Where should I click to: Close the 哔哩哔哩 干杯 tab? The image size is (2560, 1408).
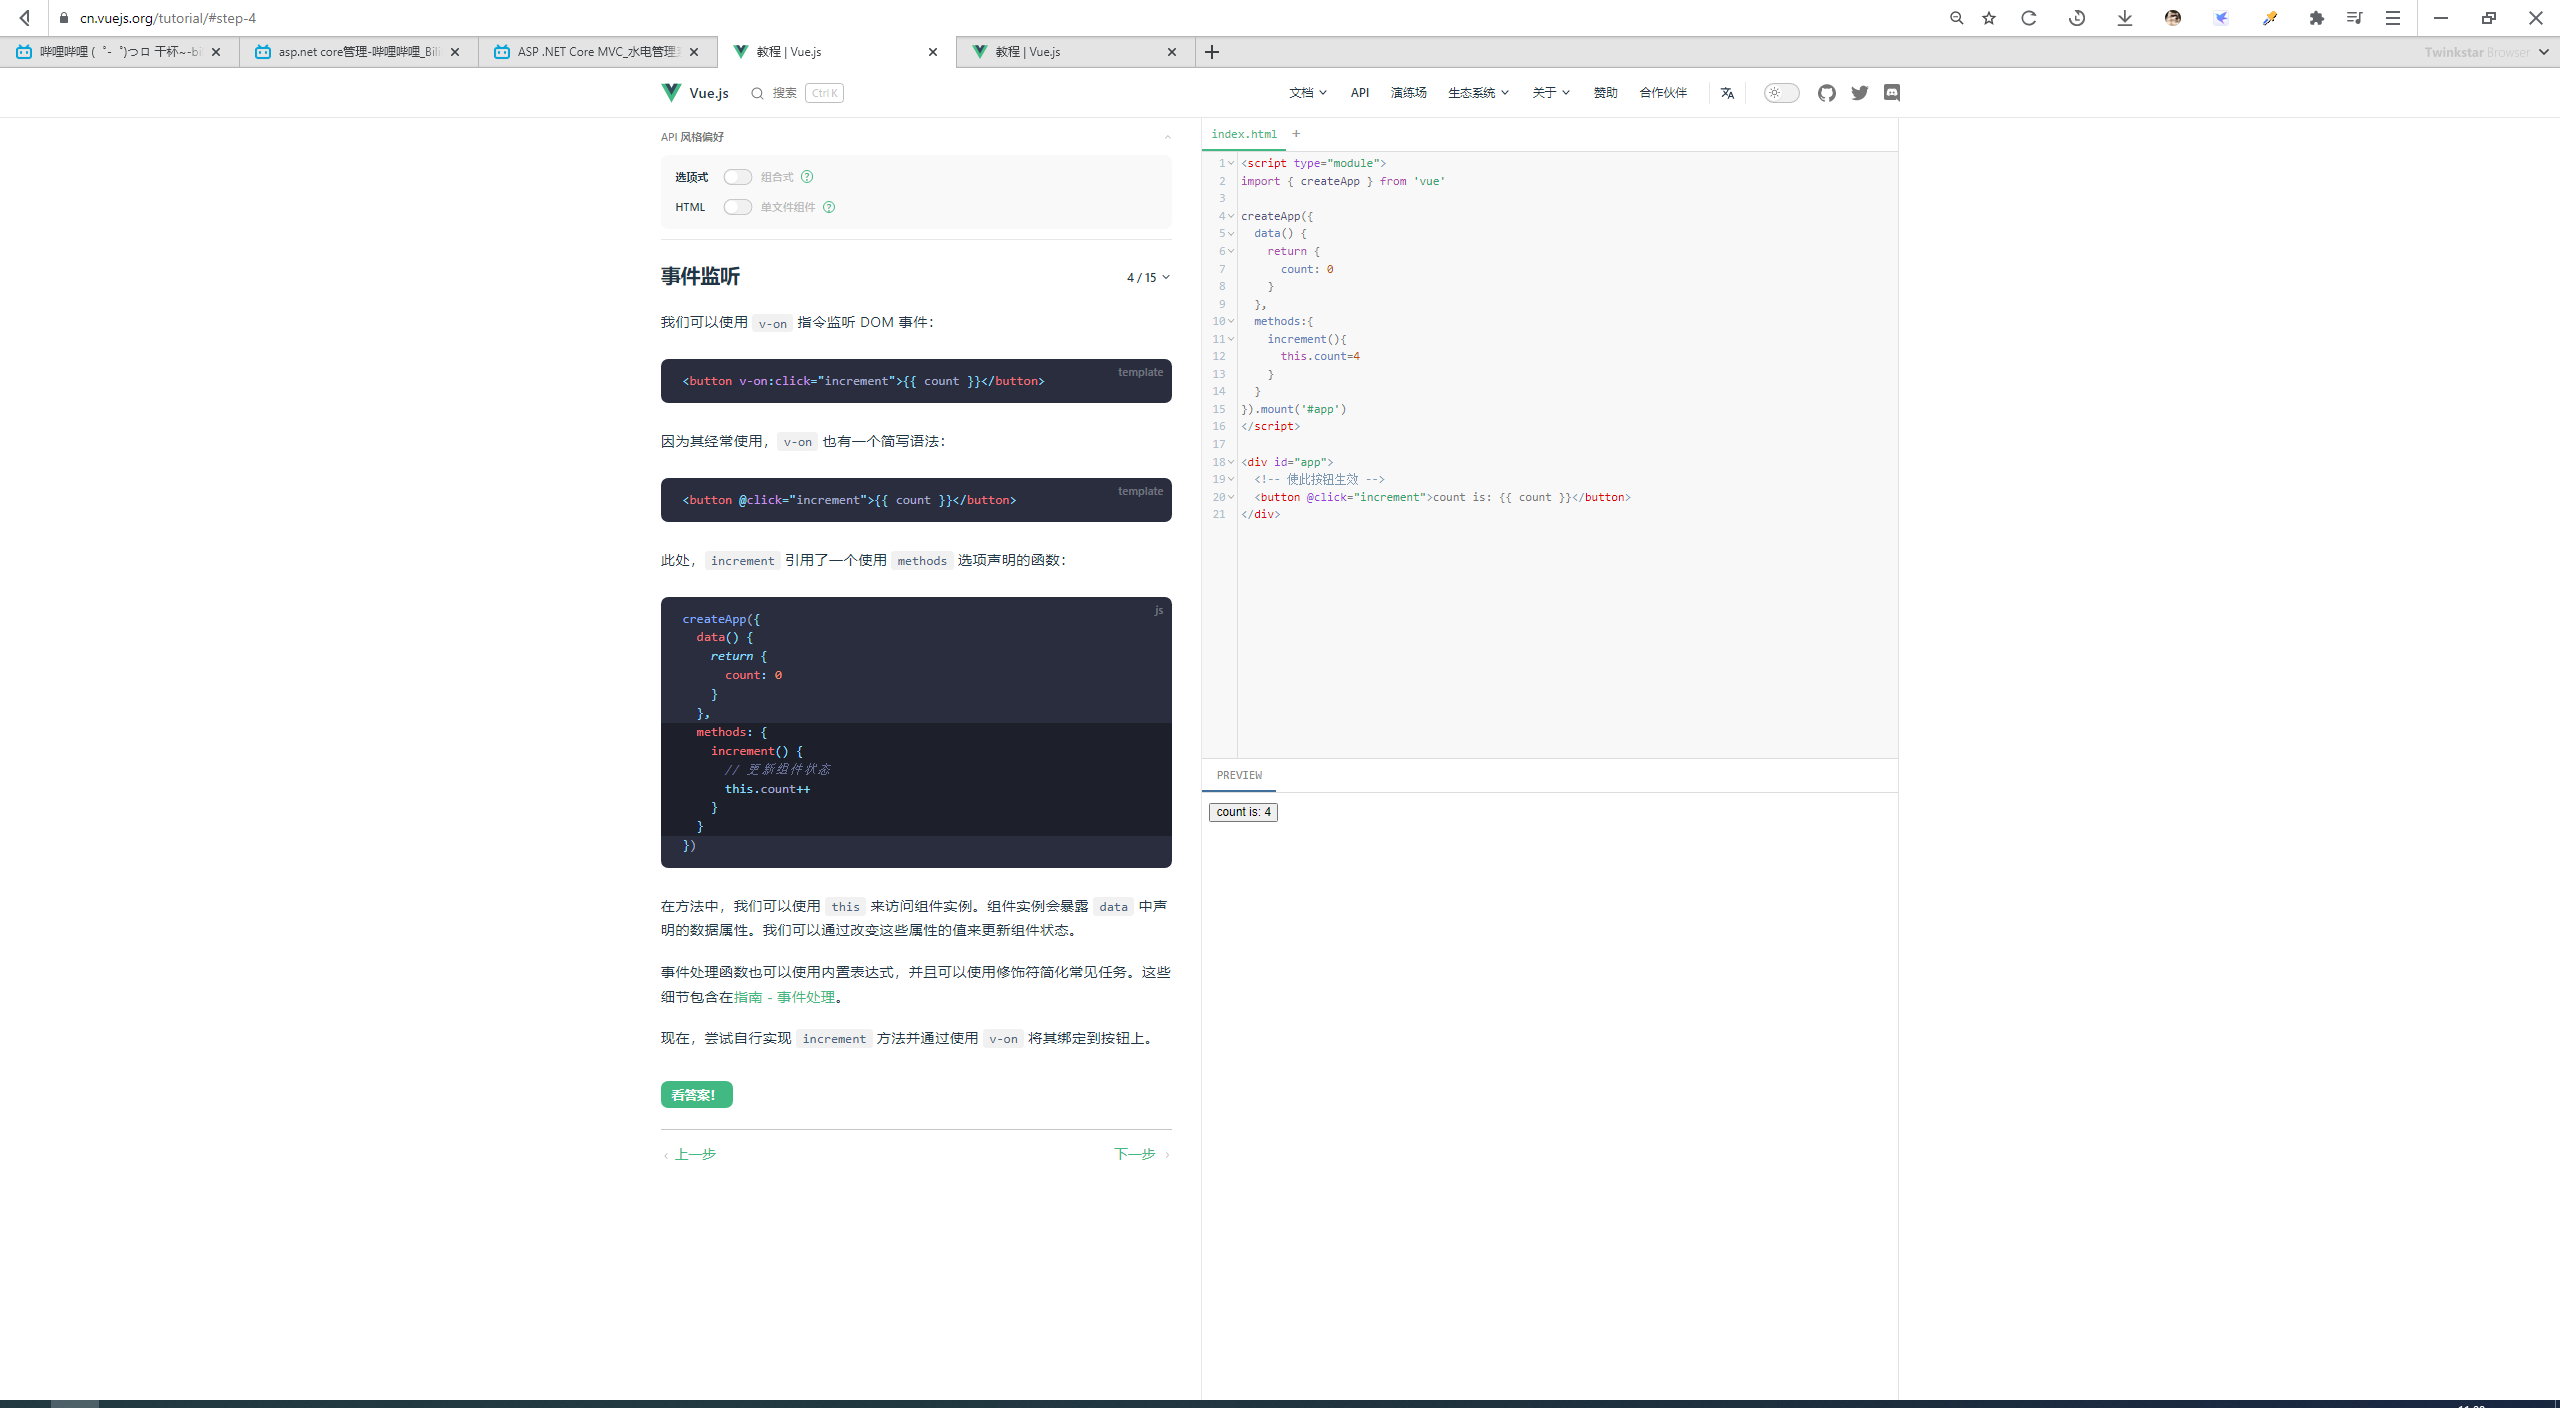point(216,52)
